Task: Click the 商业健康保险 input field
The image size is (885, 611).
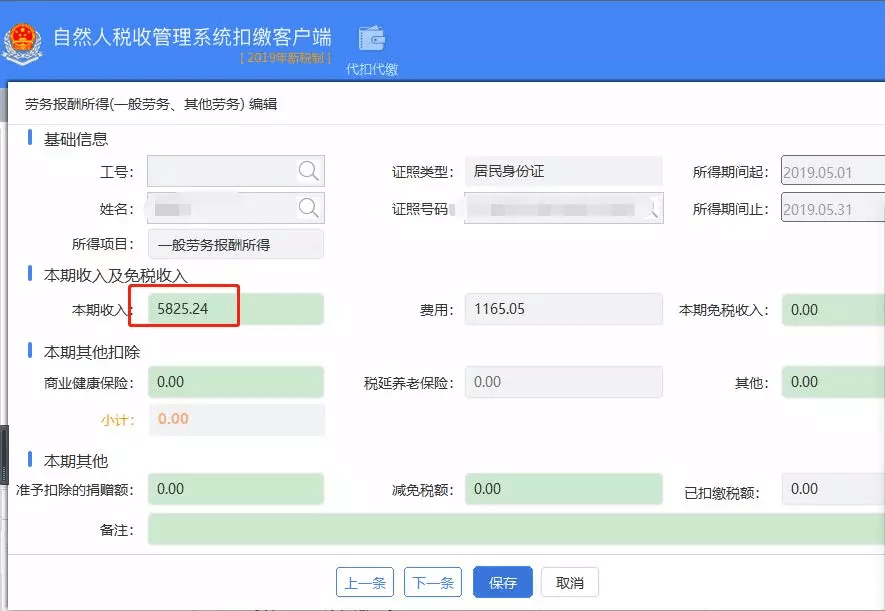Action: click(236, 382)
